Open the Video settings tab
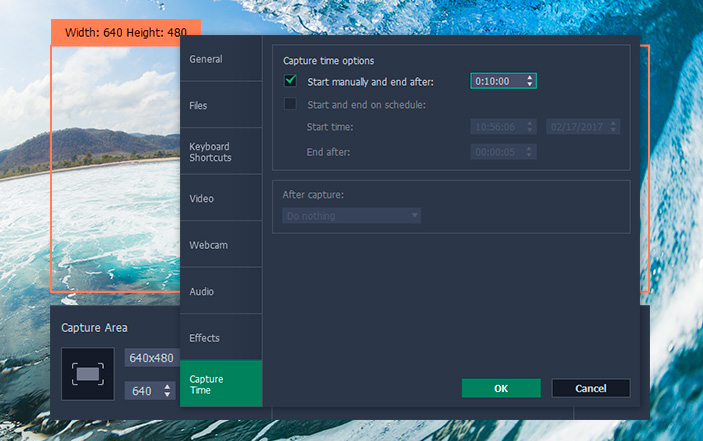The width and height of the screenshot is (703, 441). pyautogui.click(x=221, y=198)
